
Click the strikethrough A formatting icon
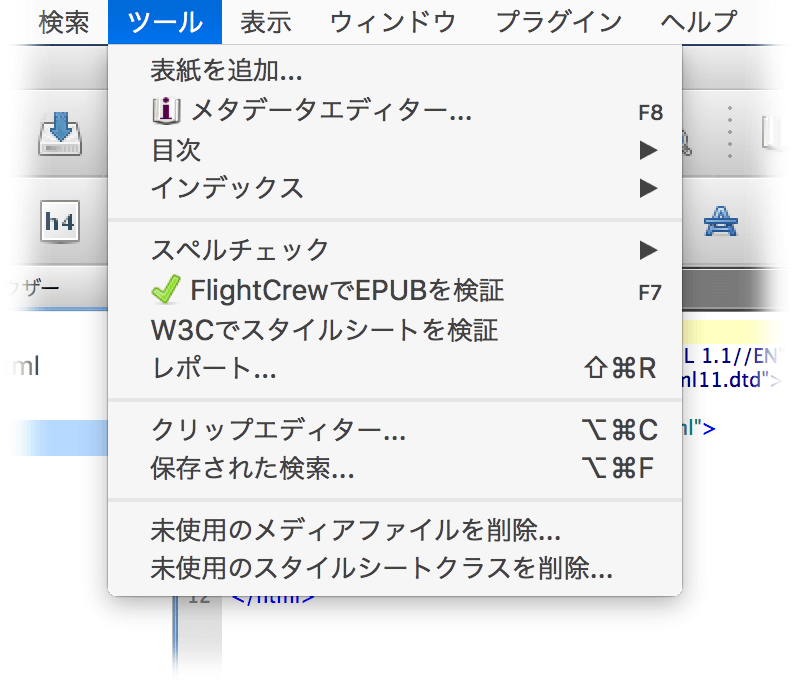720,222
